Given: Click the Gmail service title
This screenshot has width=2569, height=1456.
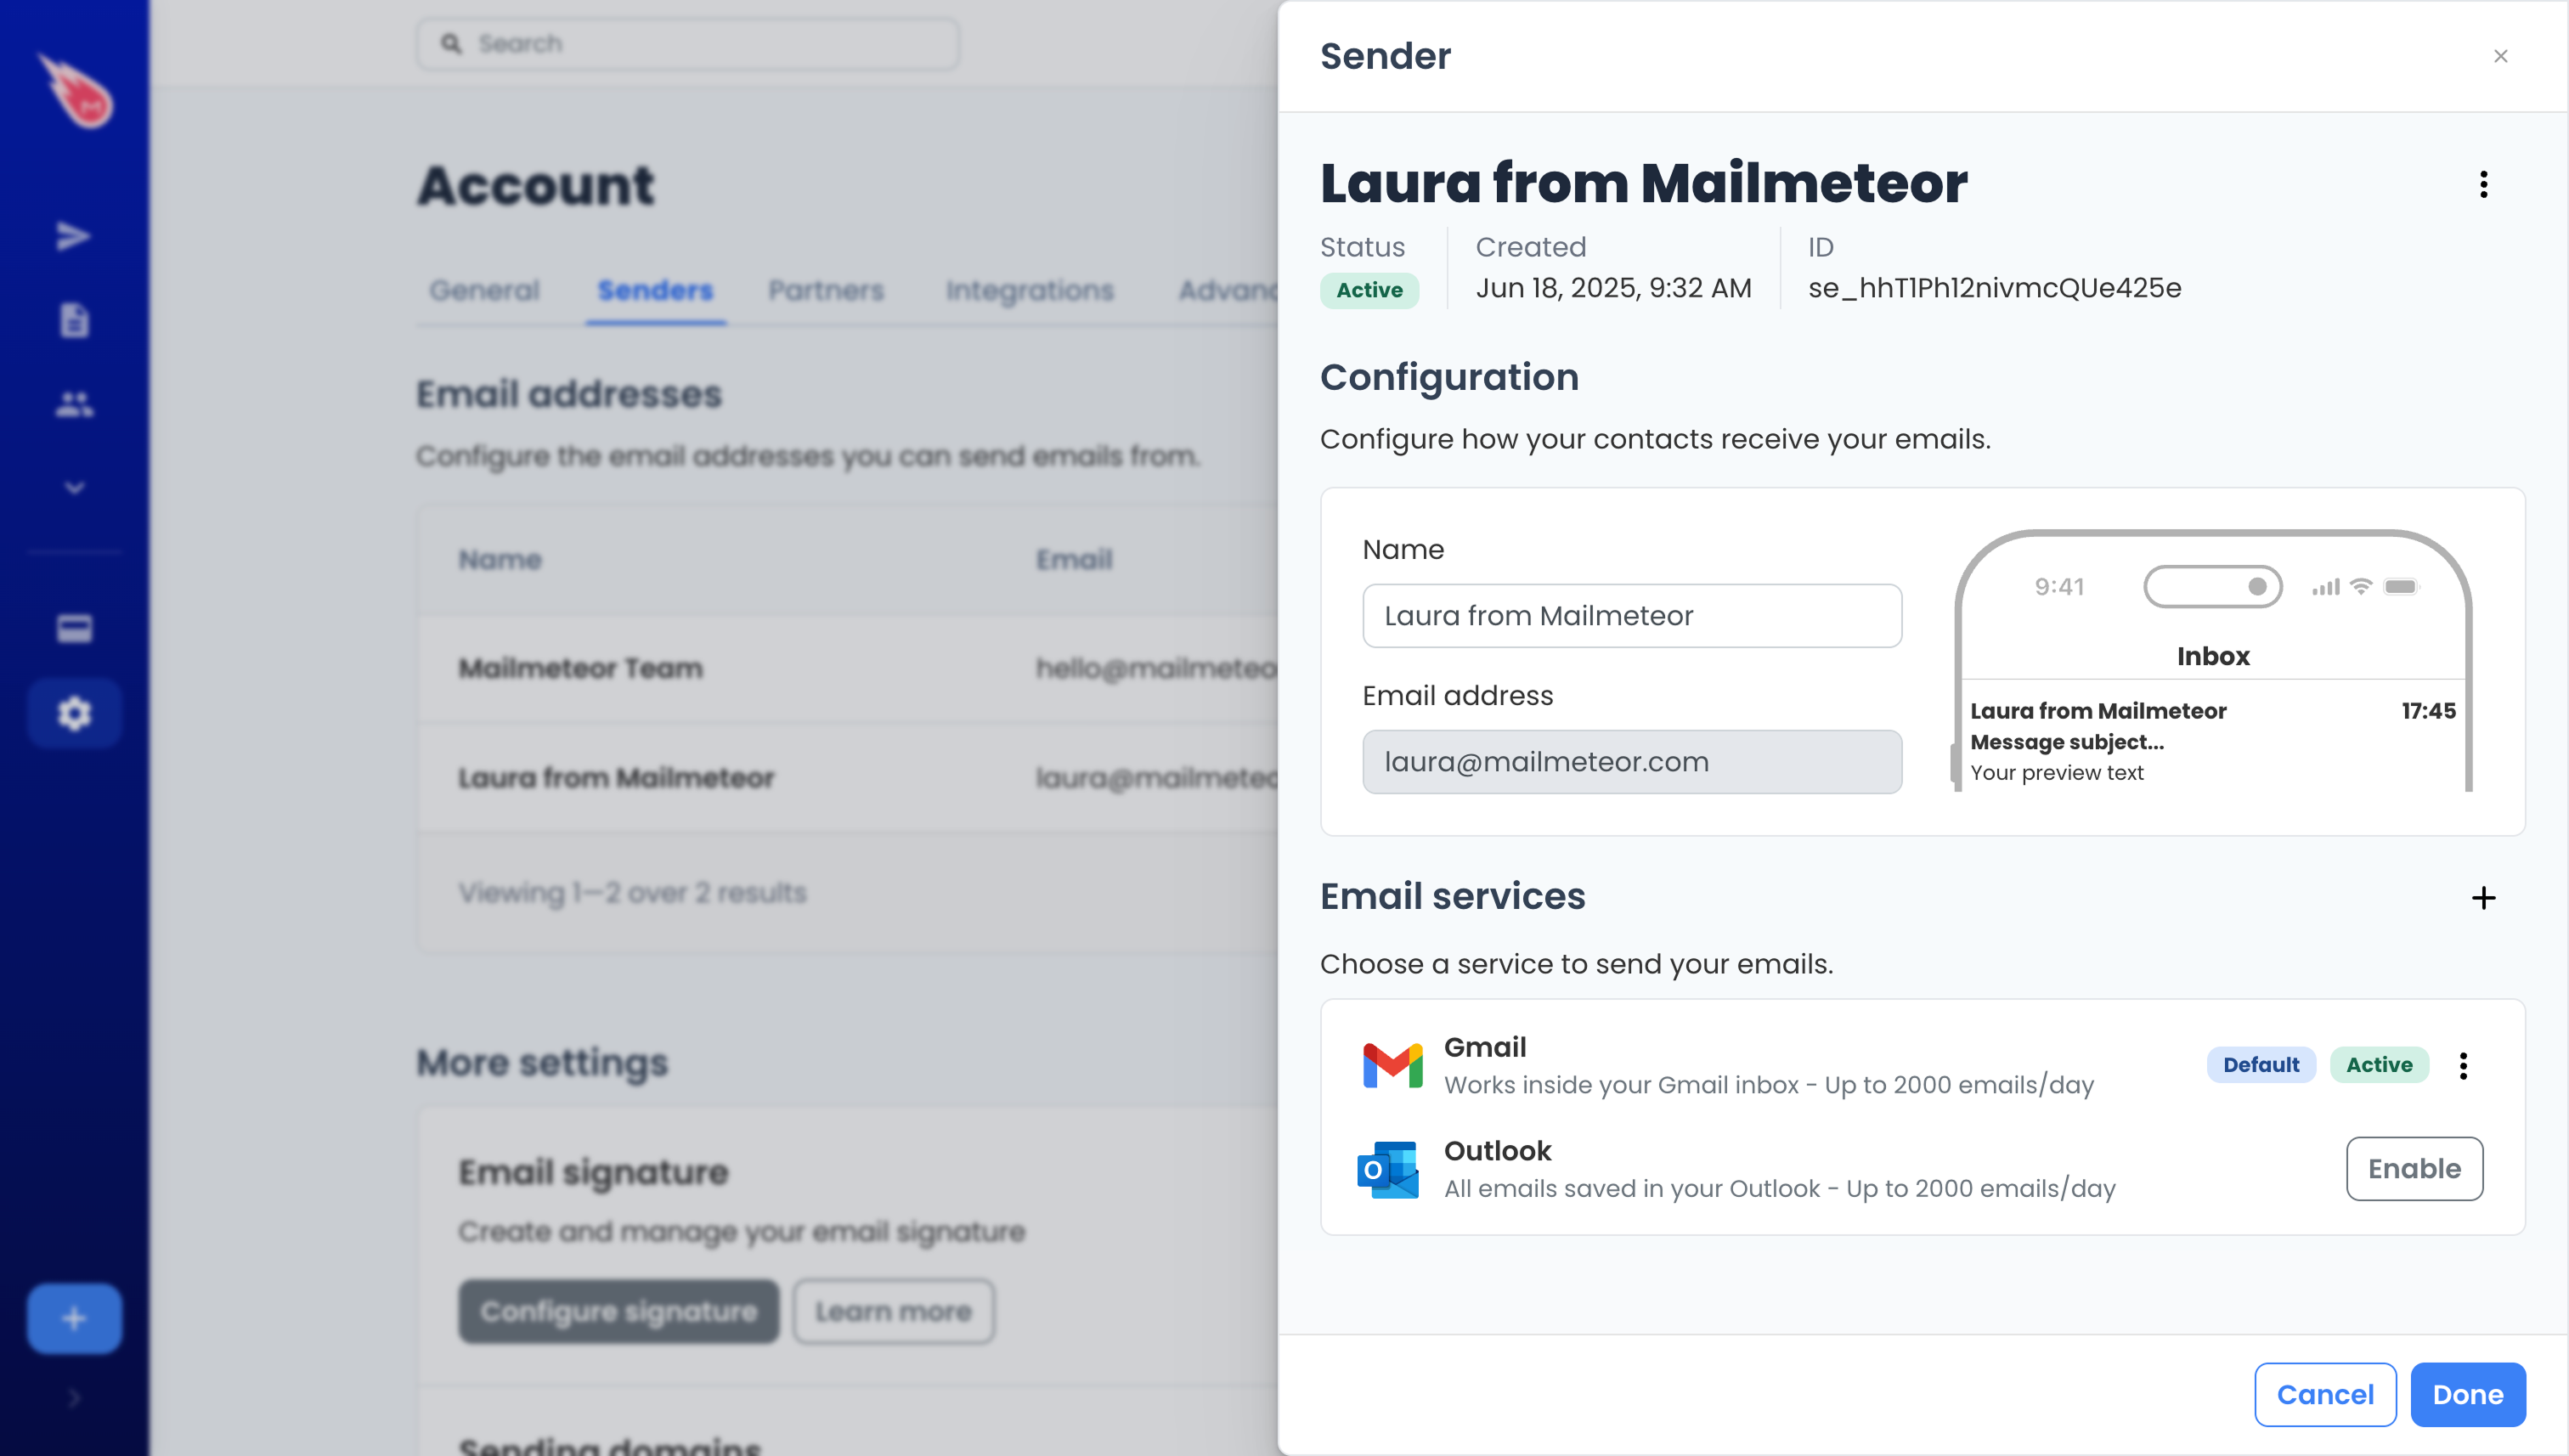Looking at the screenshot, I should (1485, 1047).
